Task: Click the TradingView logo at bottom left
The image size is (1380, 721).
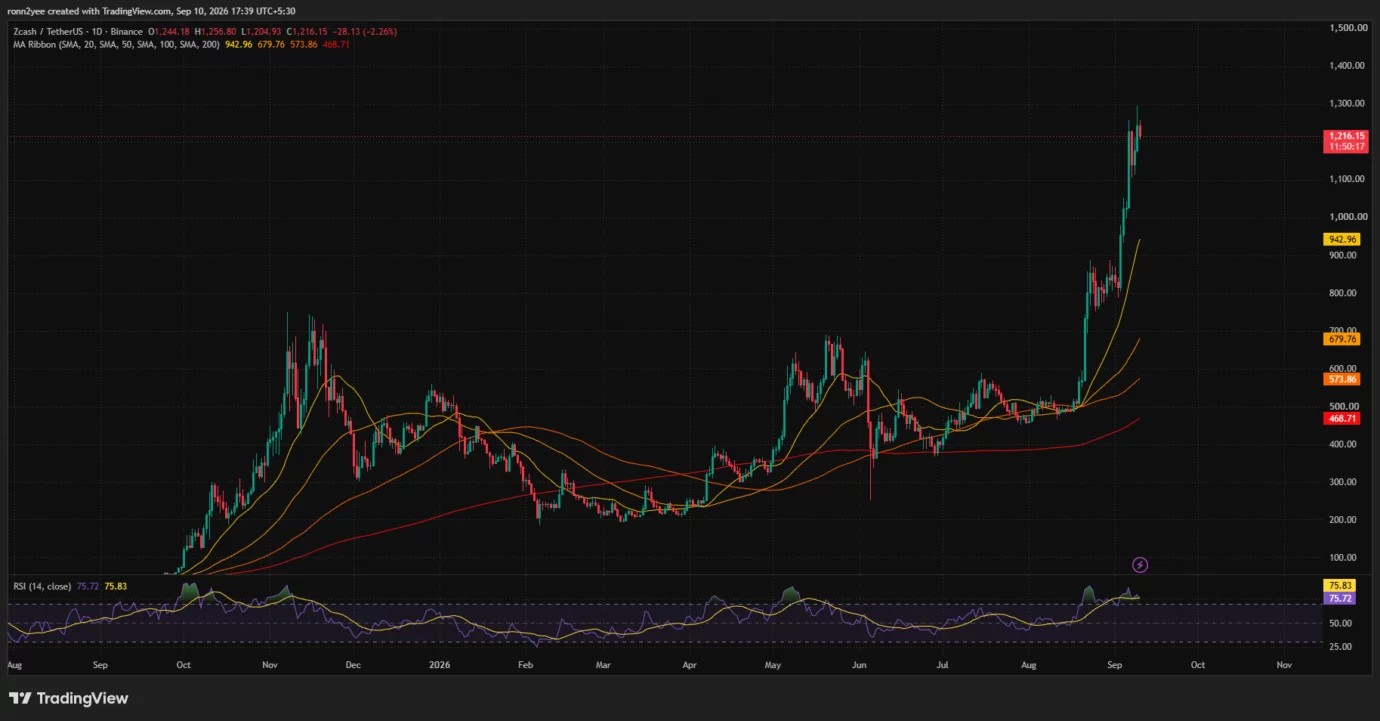Action: coord(69,699)
